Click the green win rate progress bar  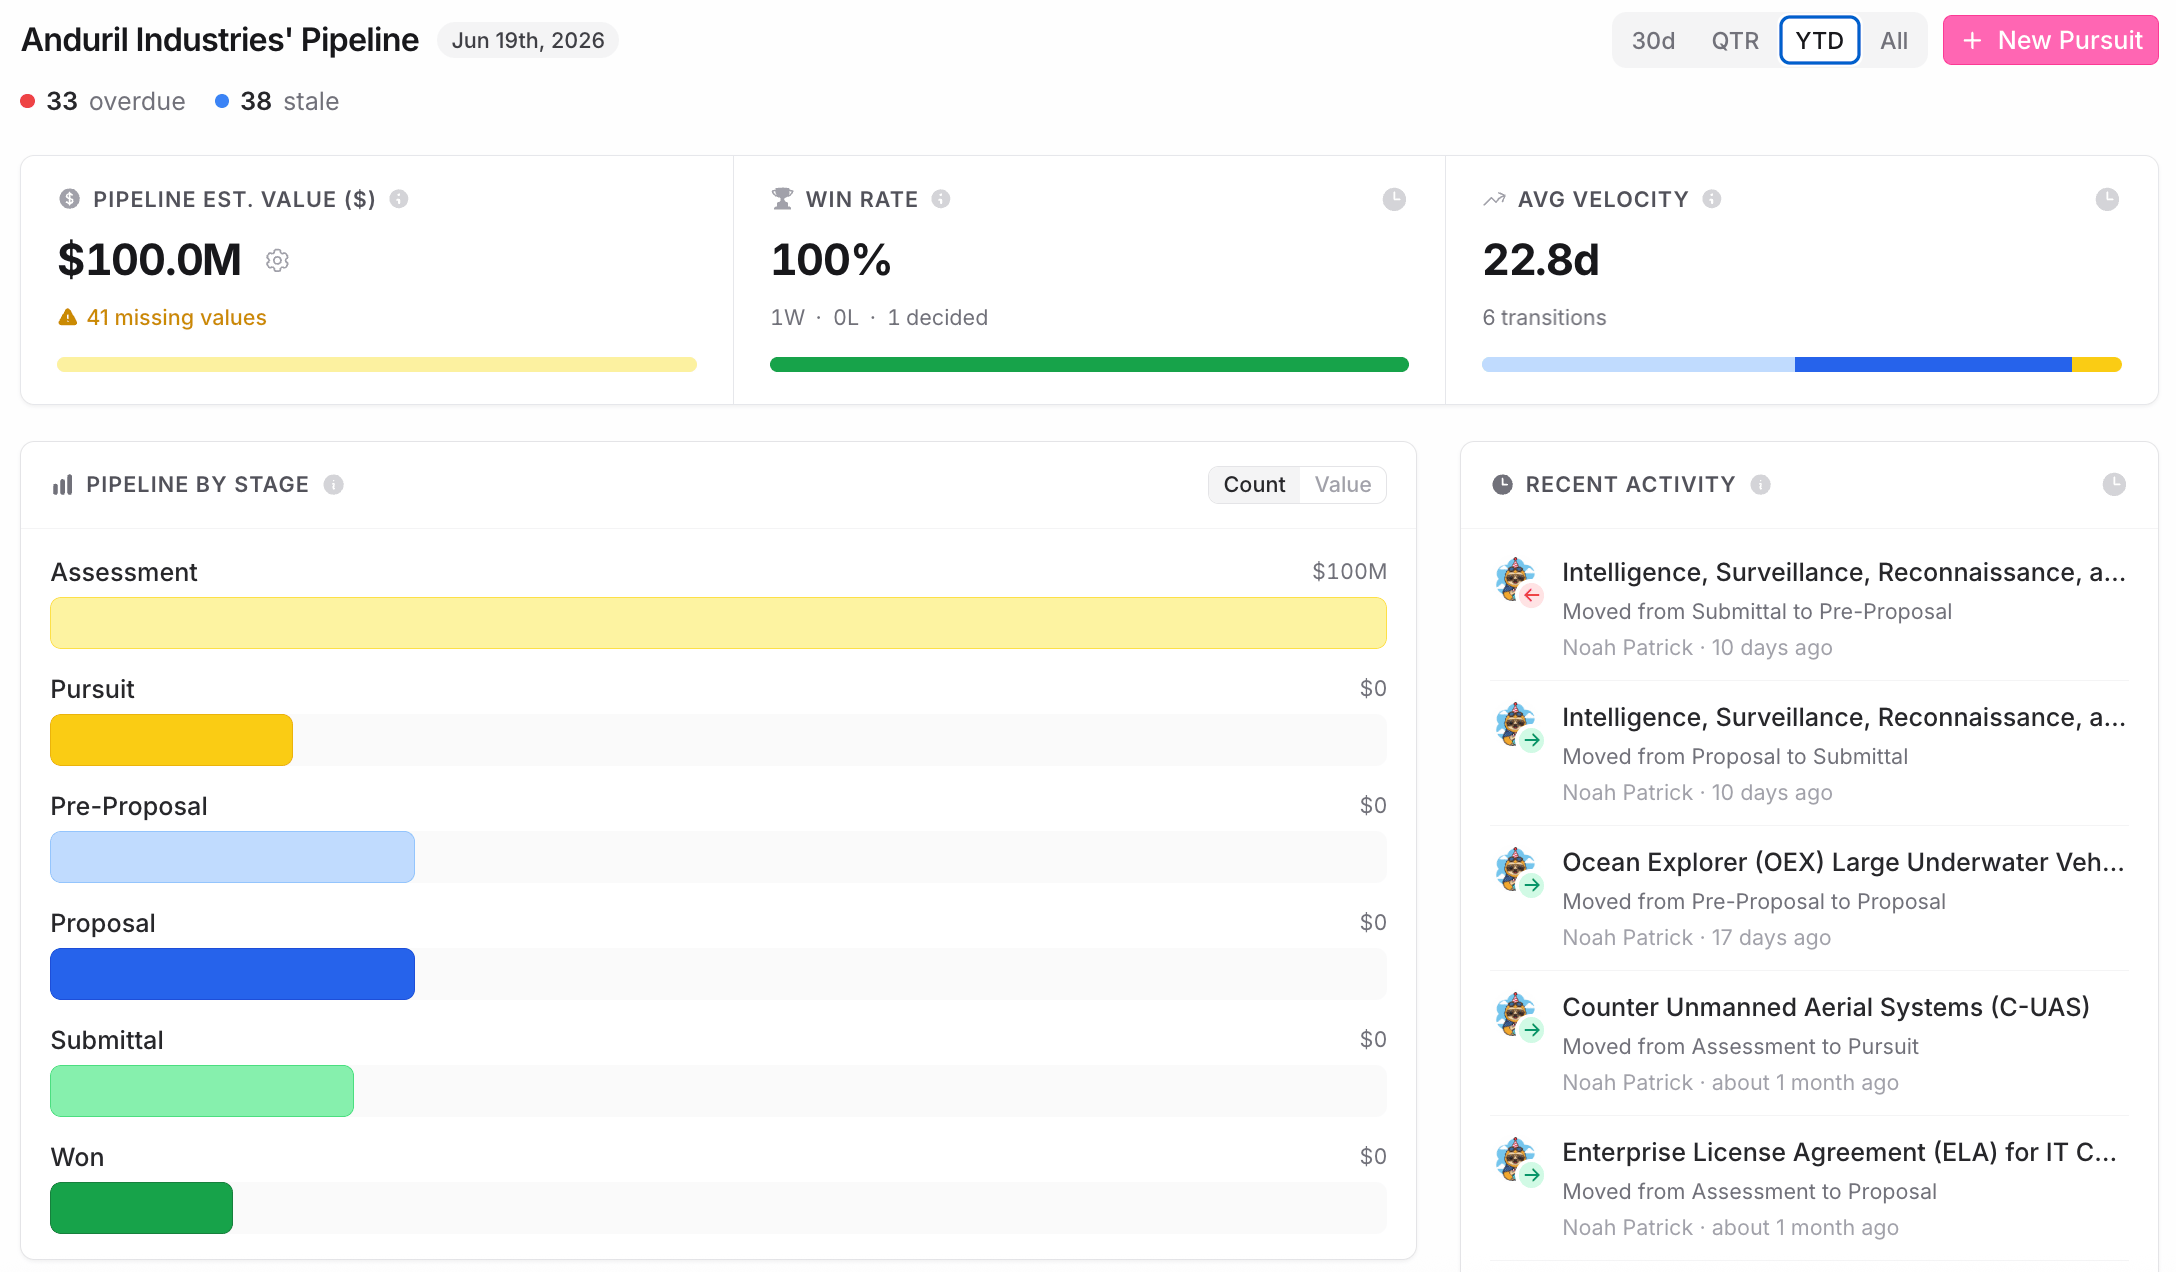(x=1089, y=365)
